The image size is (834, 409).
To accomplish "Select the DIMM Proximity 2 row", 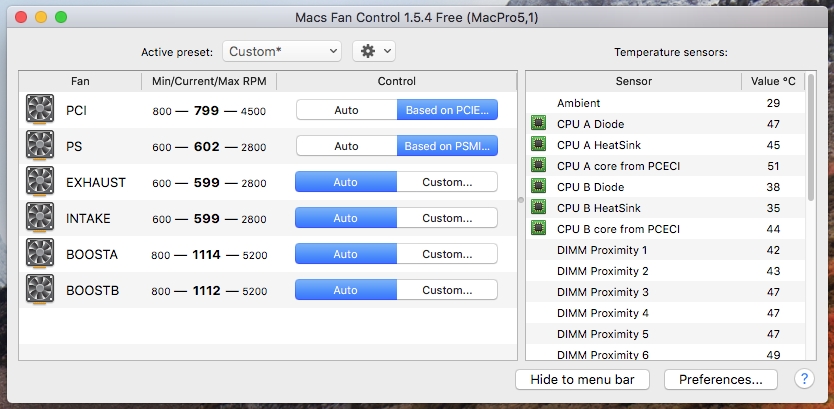I will [665, 271].
